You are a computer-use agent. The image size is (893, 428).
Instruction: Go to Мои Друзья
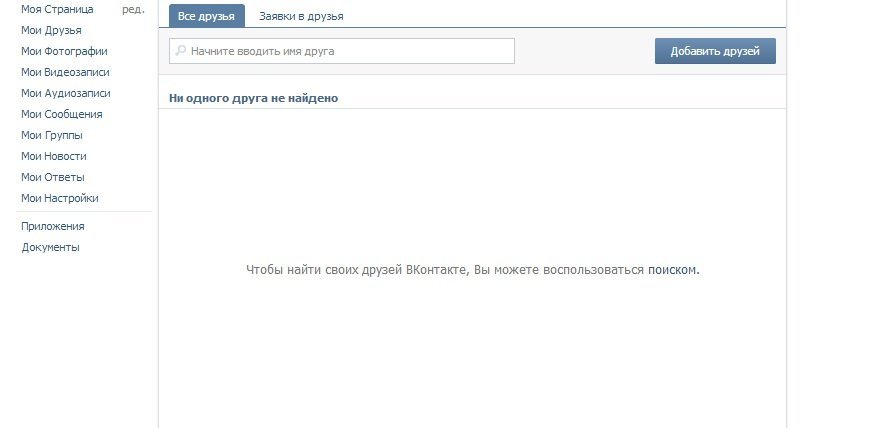pos(51,30)
